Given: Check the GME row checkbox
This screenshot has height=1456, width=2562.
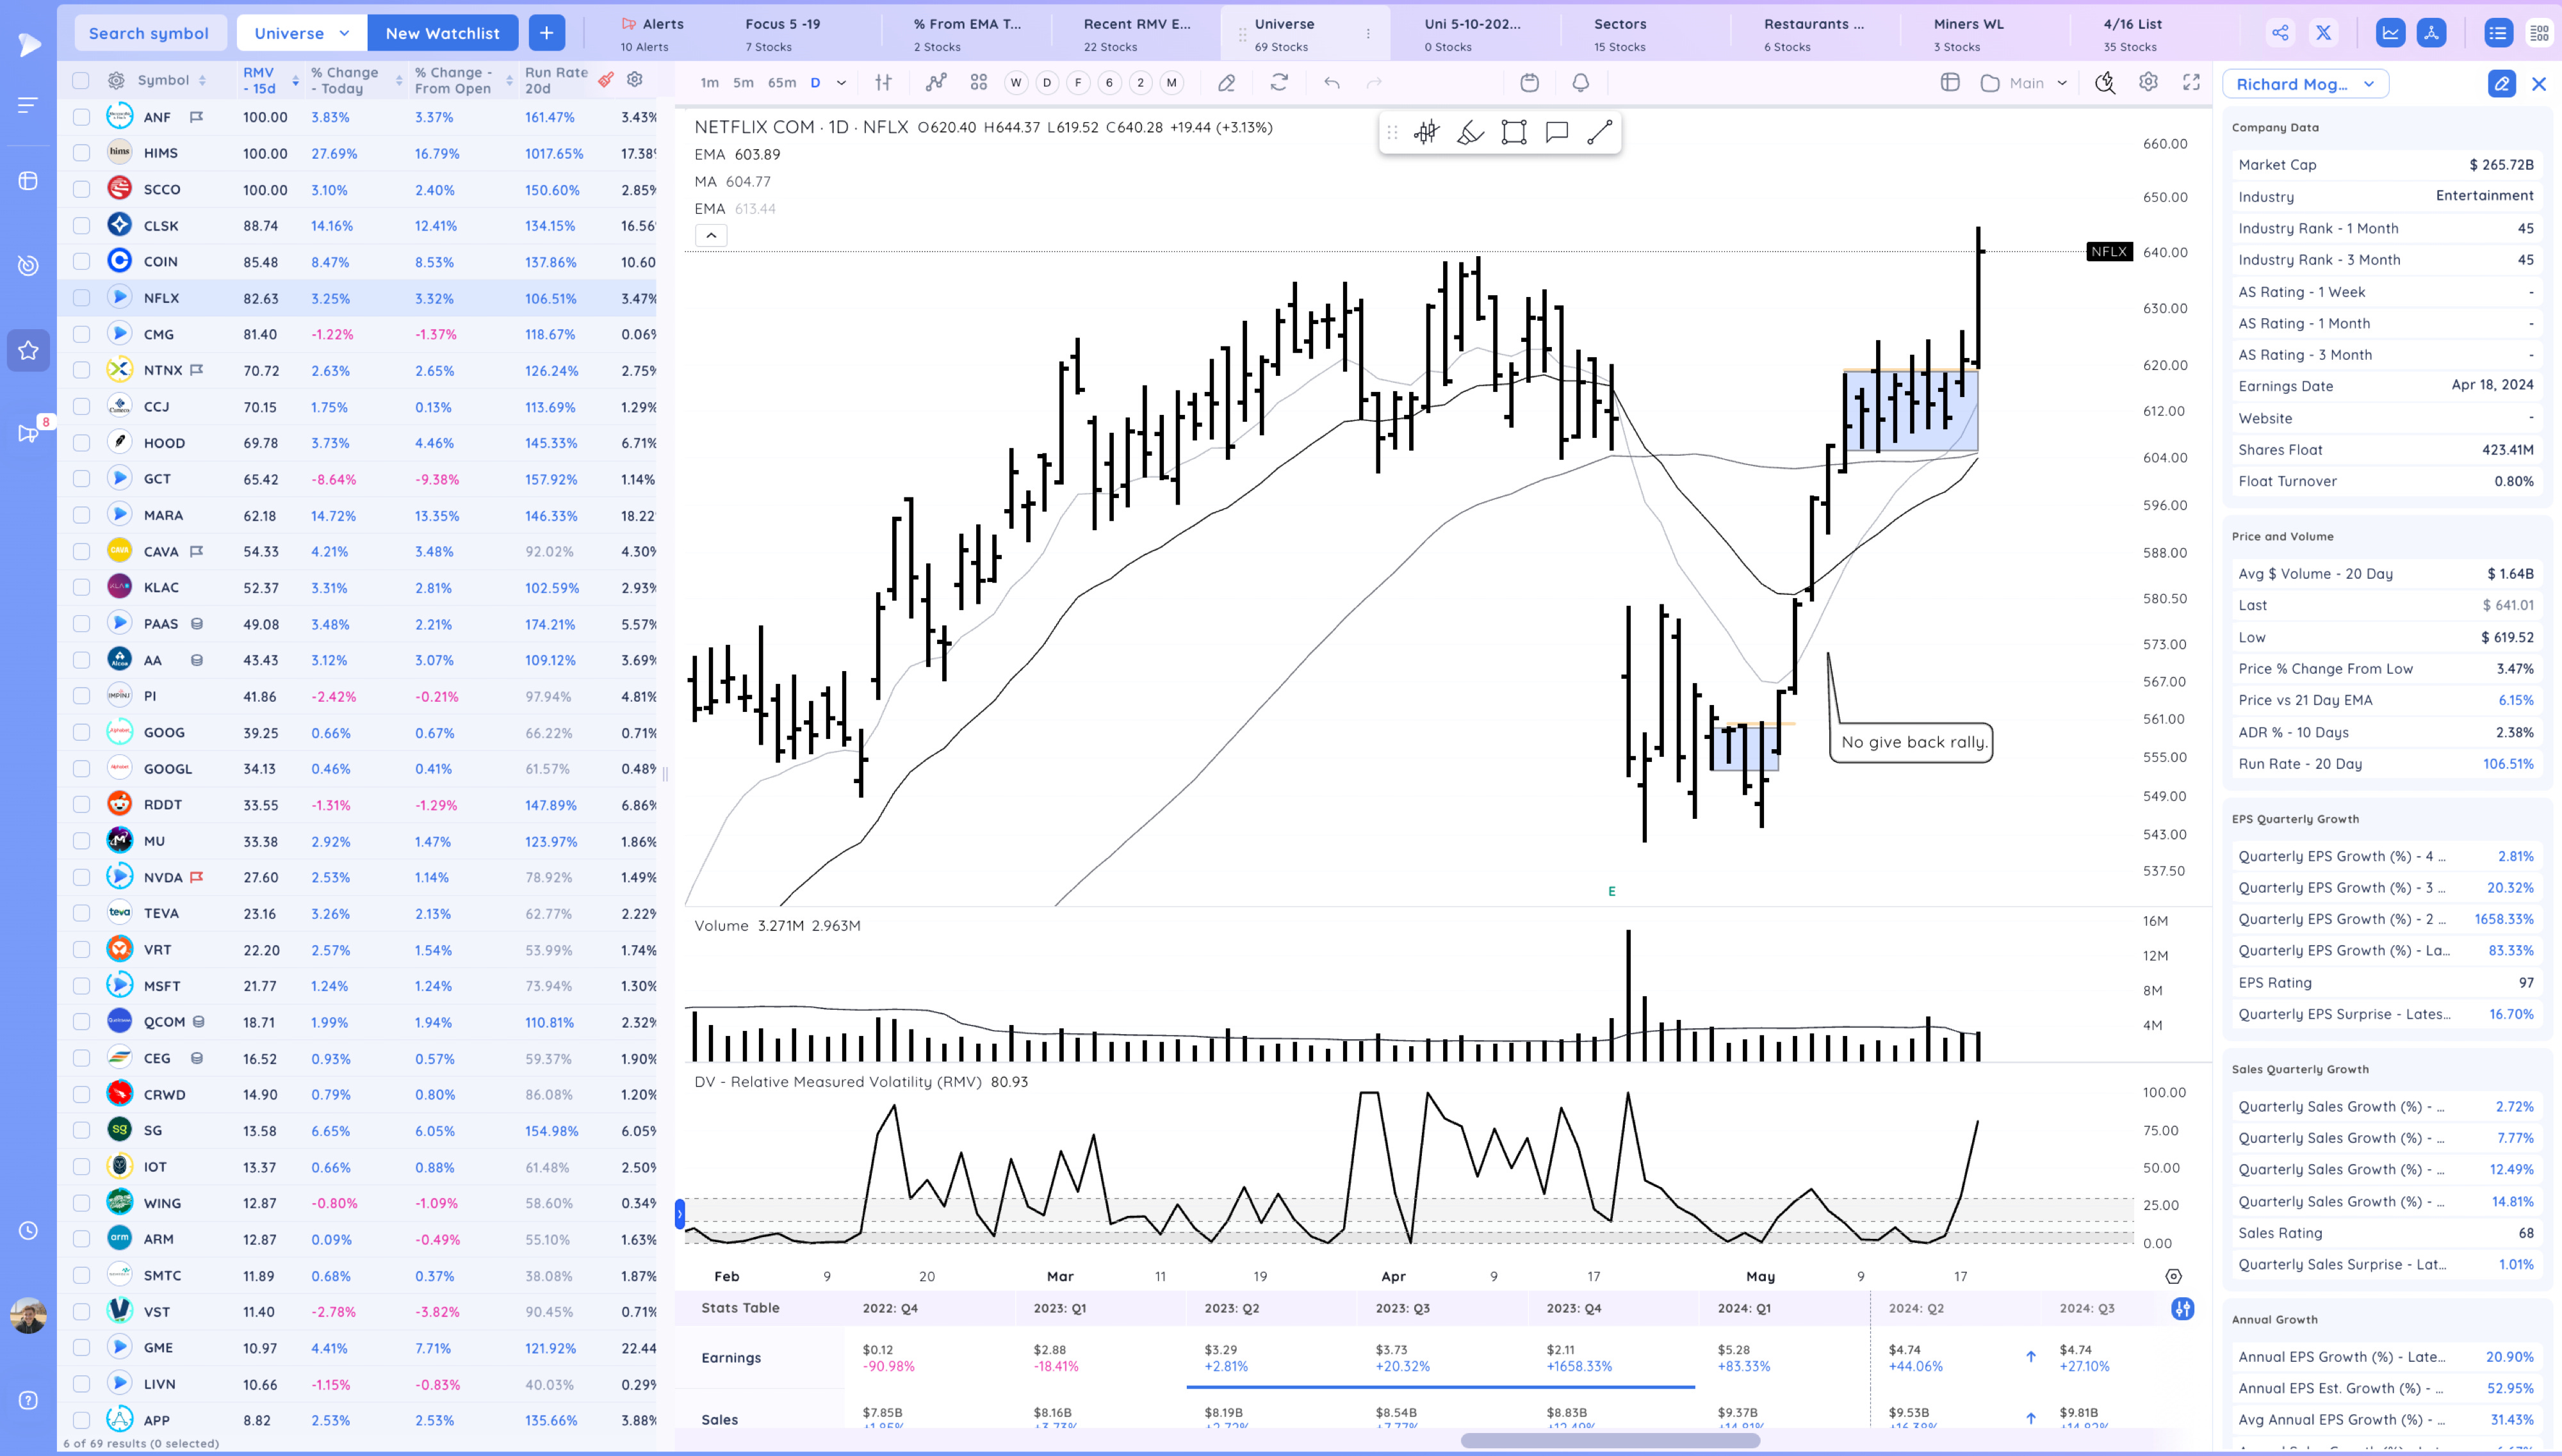Looking at the screenshot, I should click(x=81, y=1347).
